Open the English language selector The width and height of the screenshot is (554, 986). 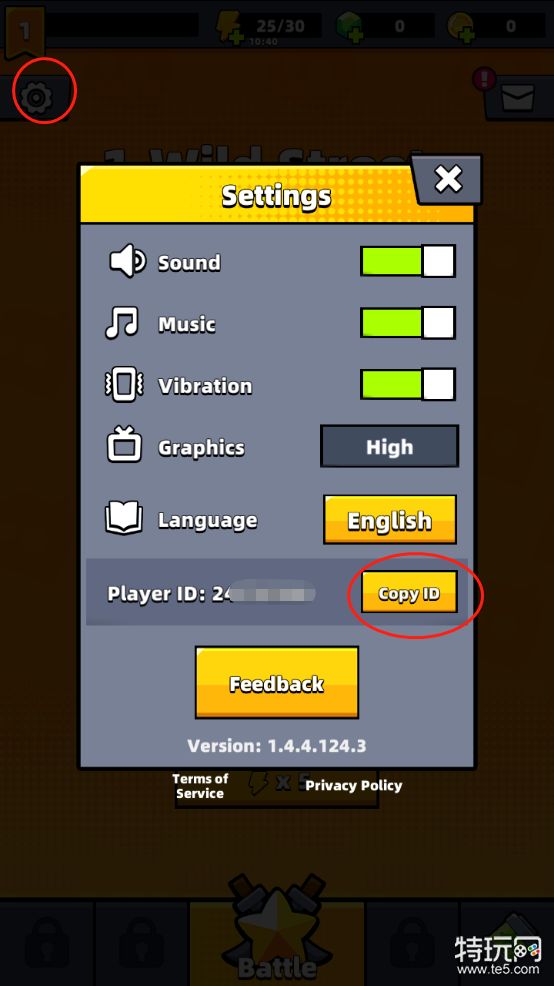coord(390,520)
